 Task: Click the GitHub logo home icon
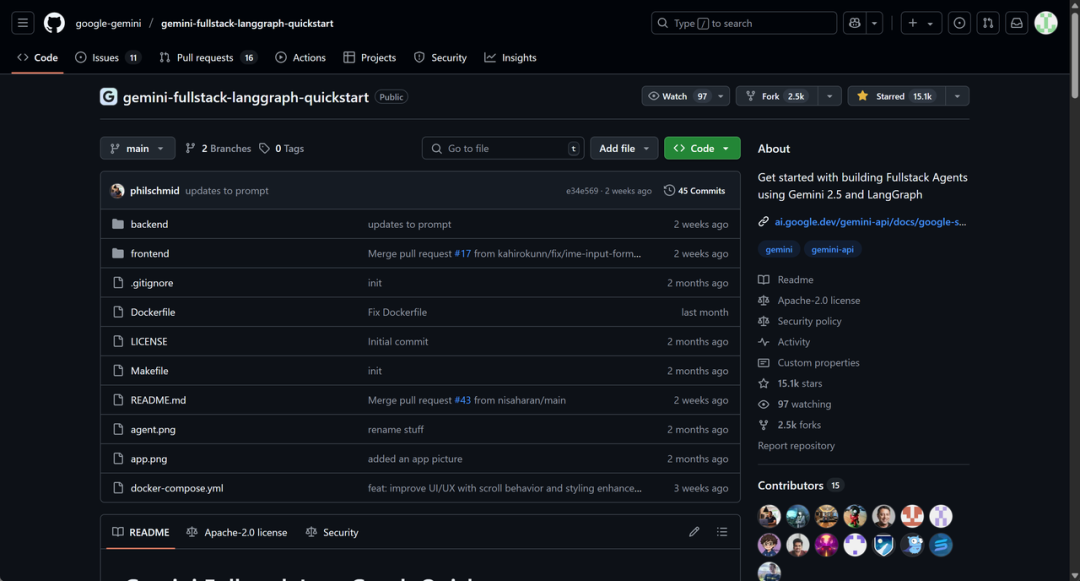(x=54, y=23)
